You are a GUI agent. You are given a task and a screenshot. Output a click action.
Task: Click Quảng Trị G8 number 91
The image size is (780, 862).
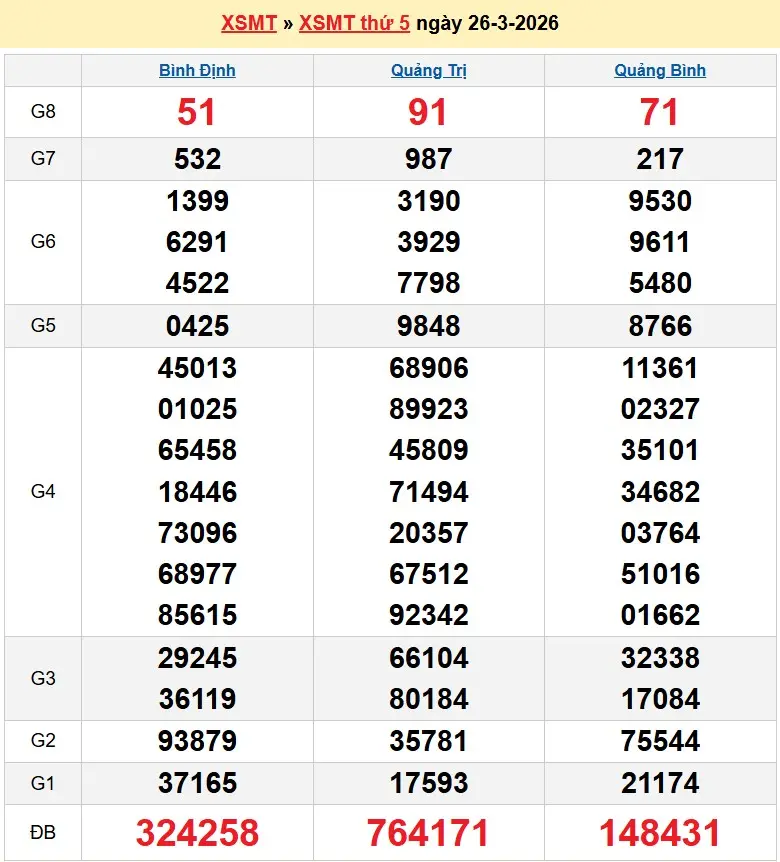point(428,112)
